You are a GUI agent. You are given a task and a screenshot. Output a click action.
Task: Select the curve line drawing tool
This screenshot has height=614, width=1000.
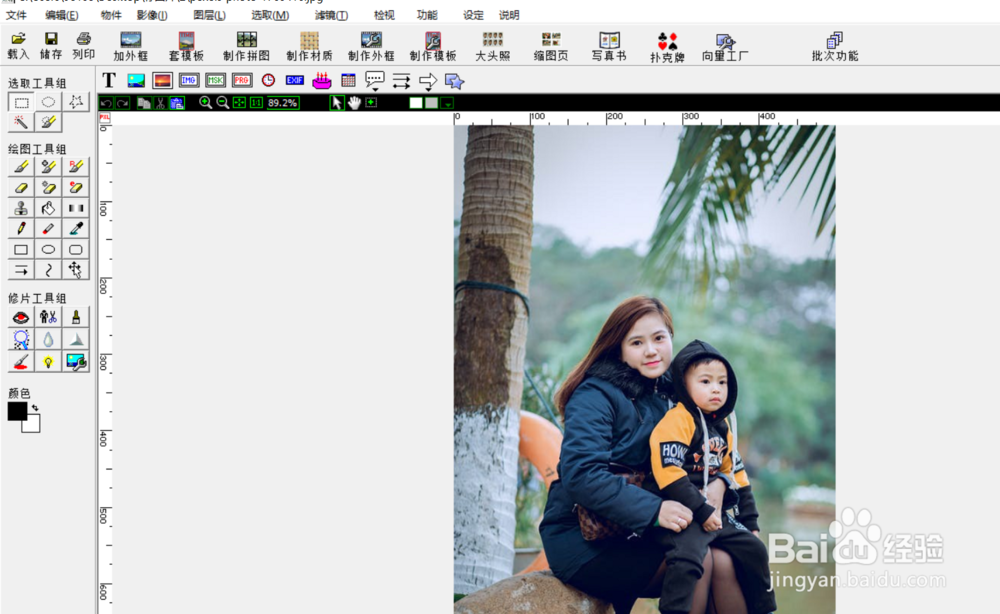(48, 270)
